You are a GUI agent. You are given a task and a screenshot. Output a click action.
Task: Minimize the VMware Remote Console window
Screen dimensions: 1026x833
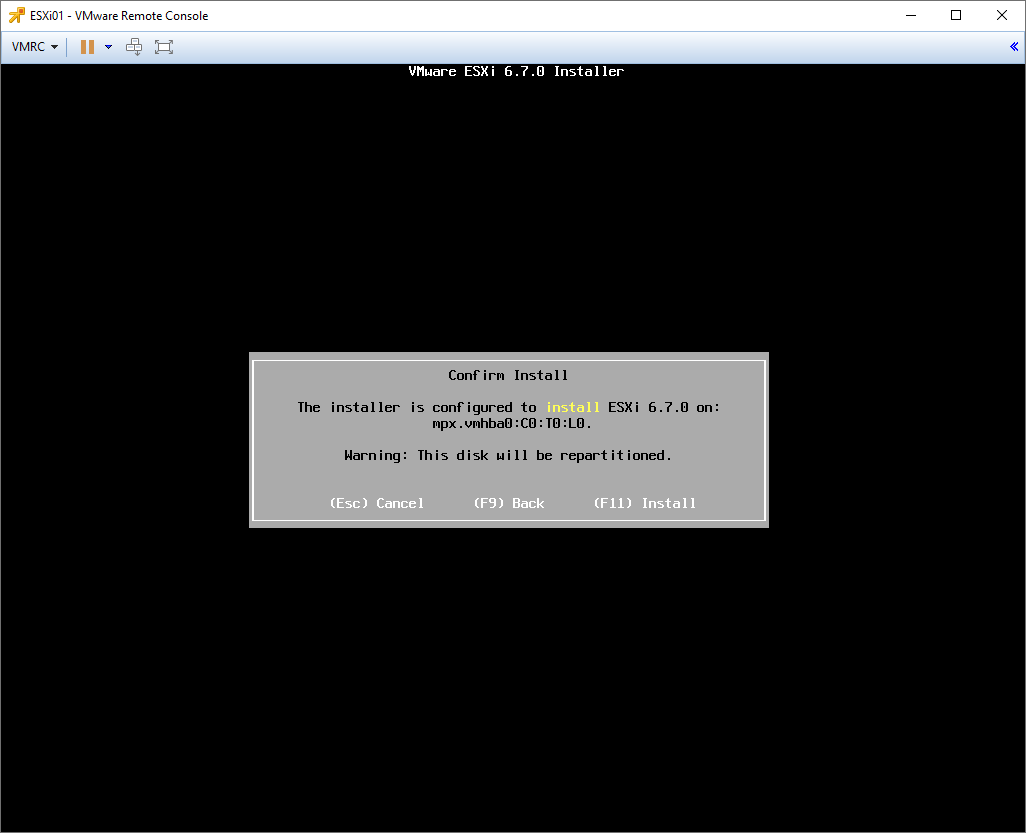tap(911, 15)
